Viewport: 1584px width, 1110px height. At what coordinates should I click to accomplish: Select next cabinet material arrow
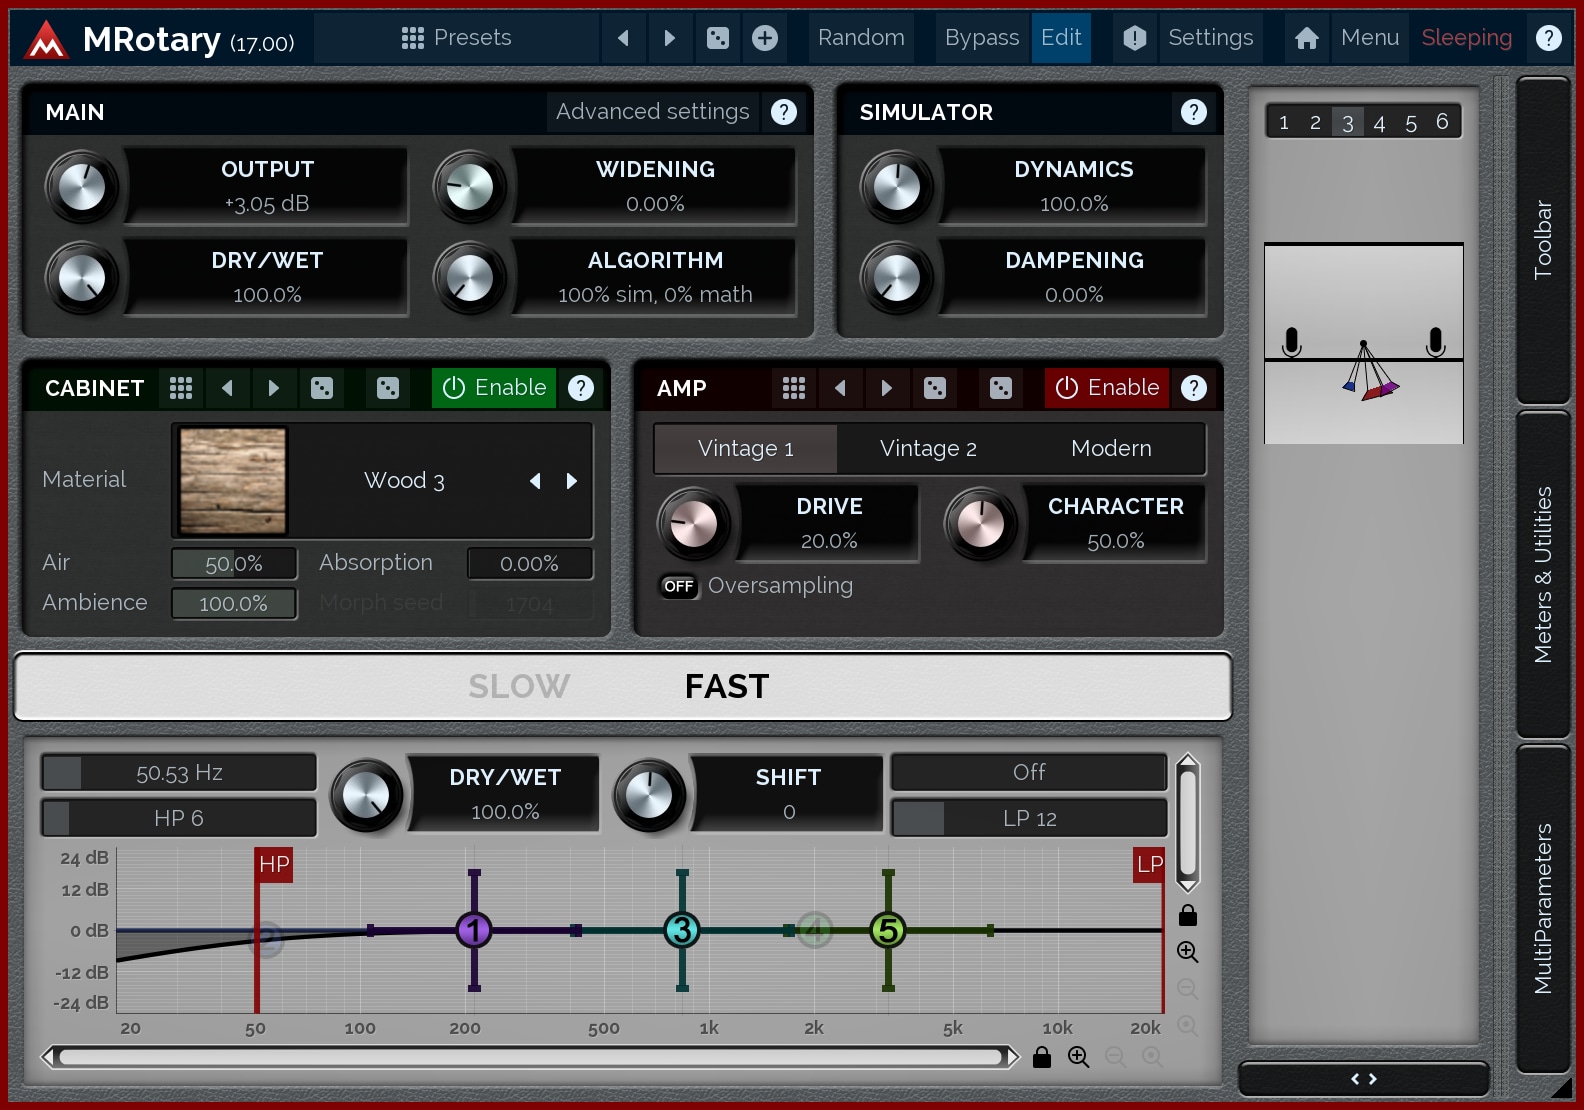(572, 481)
